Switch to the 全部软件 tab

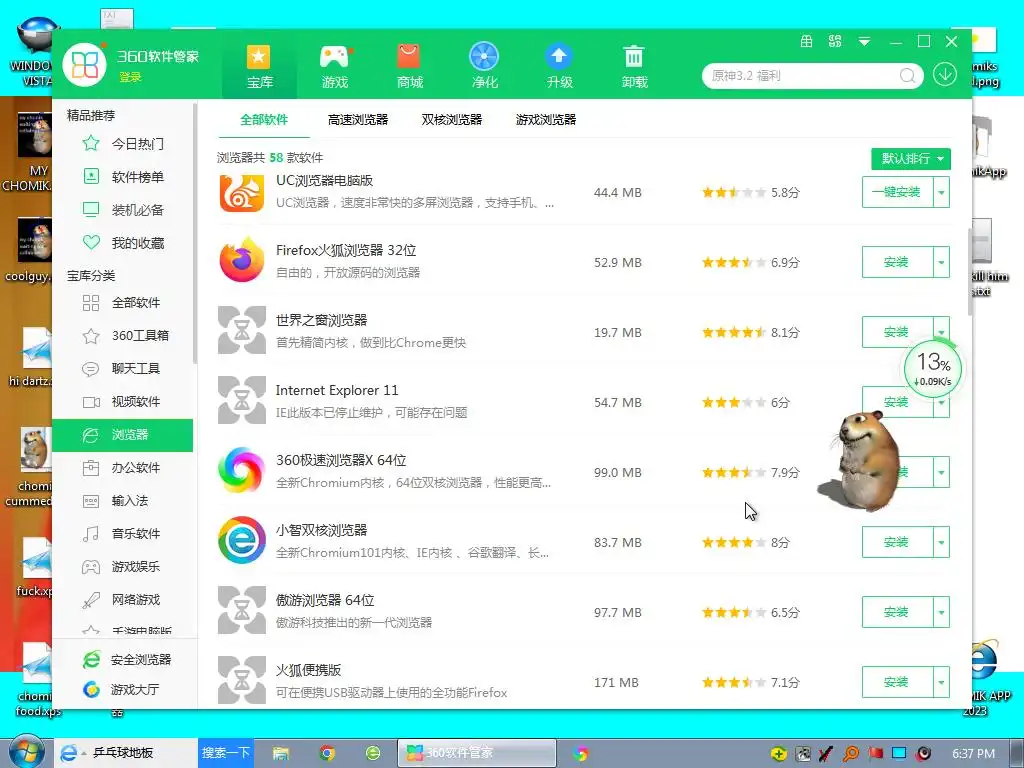[264, 120]
